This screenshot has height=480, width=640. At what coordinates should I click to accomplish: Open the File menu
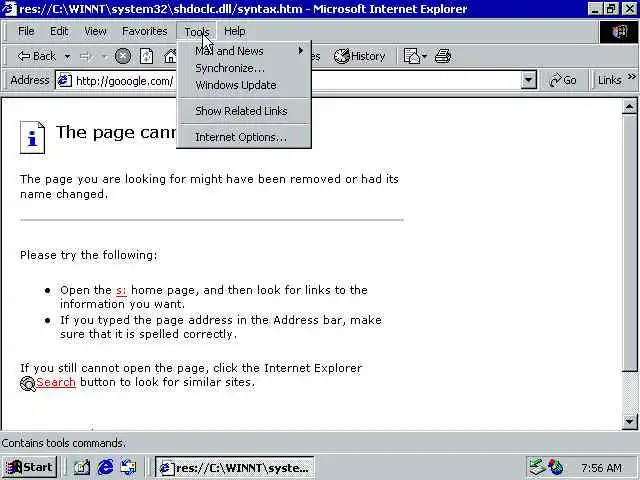pyautogui.click(x=26, y=31)
